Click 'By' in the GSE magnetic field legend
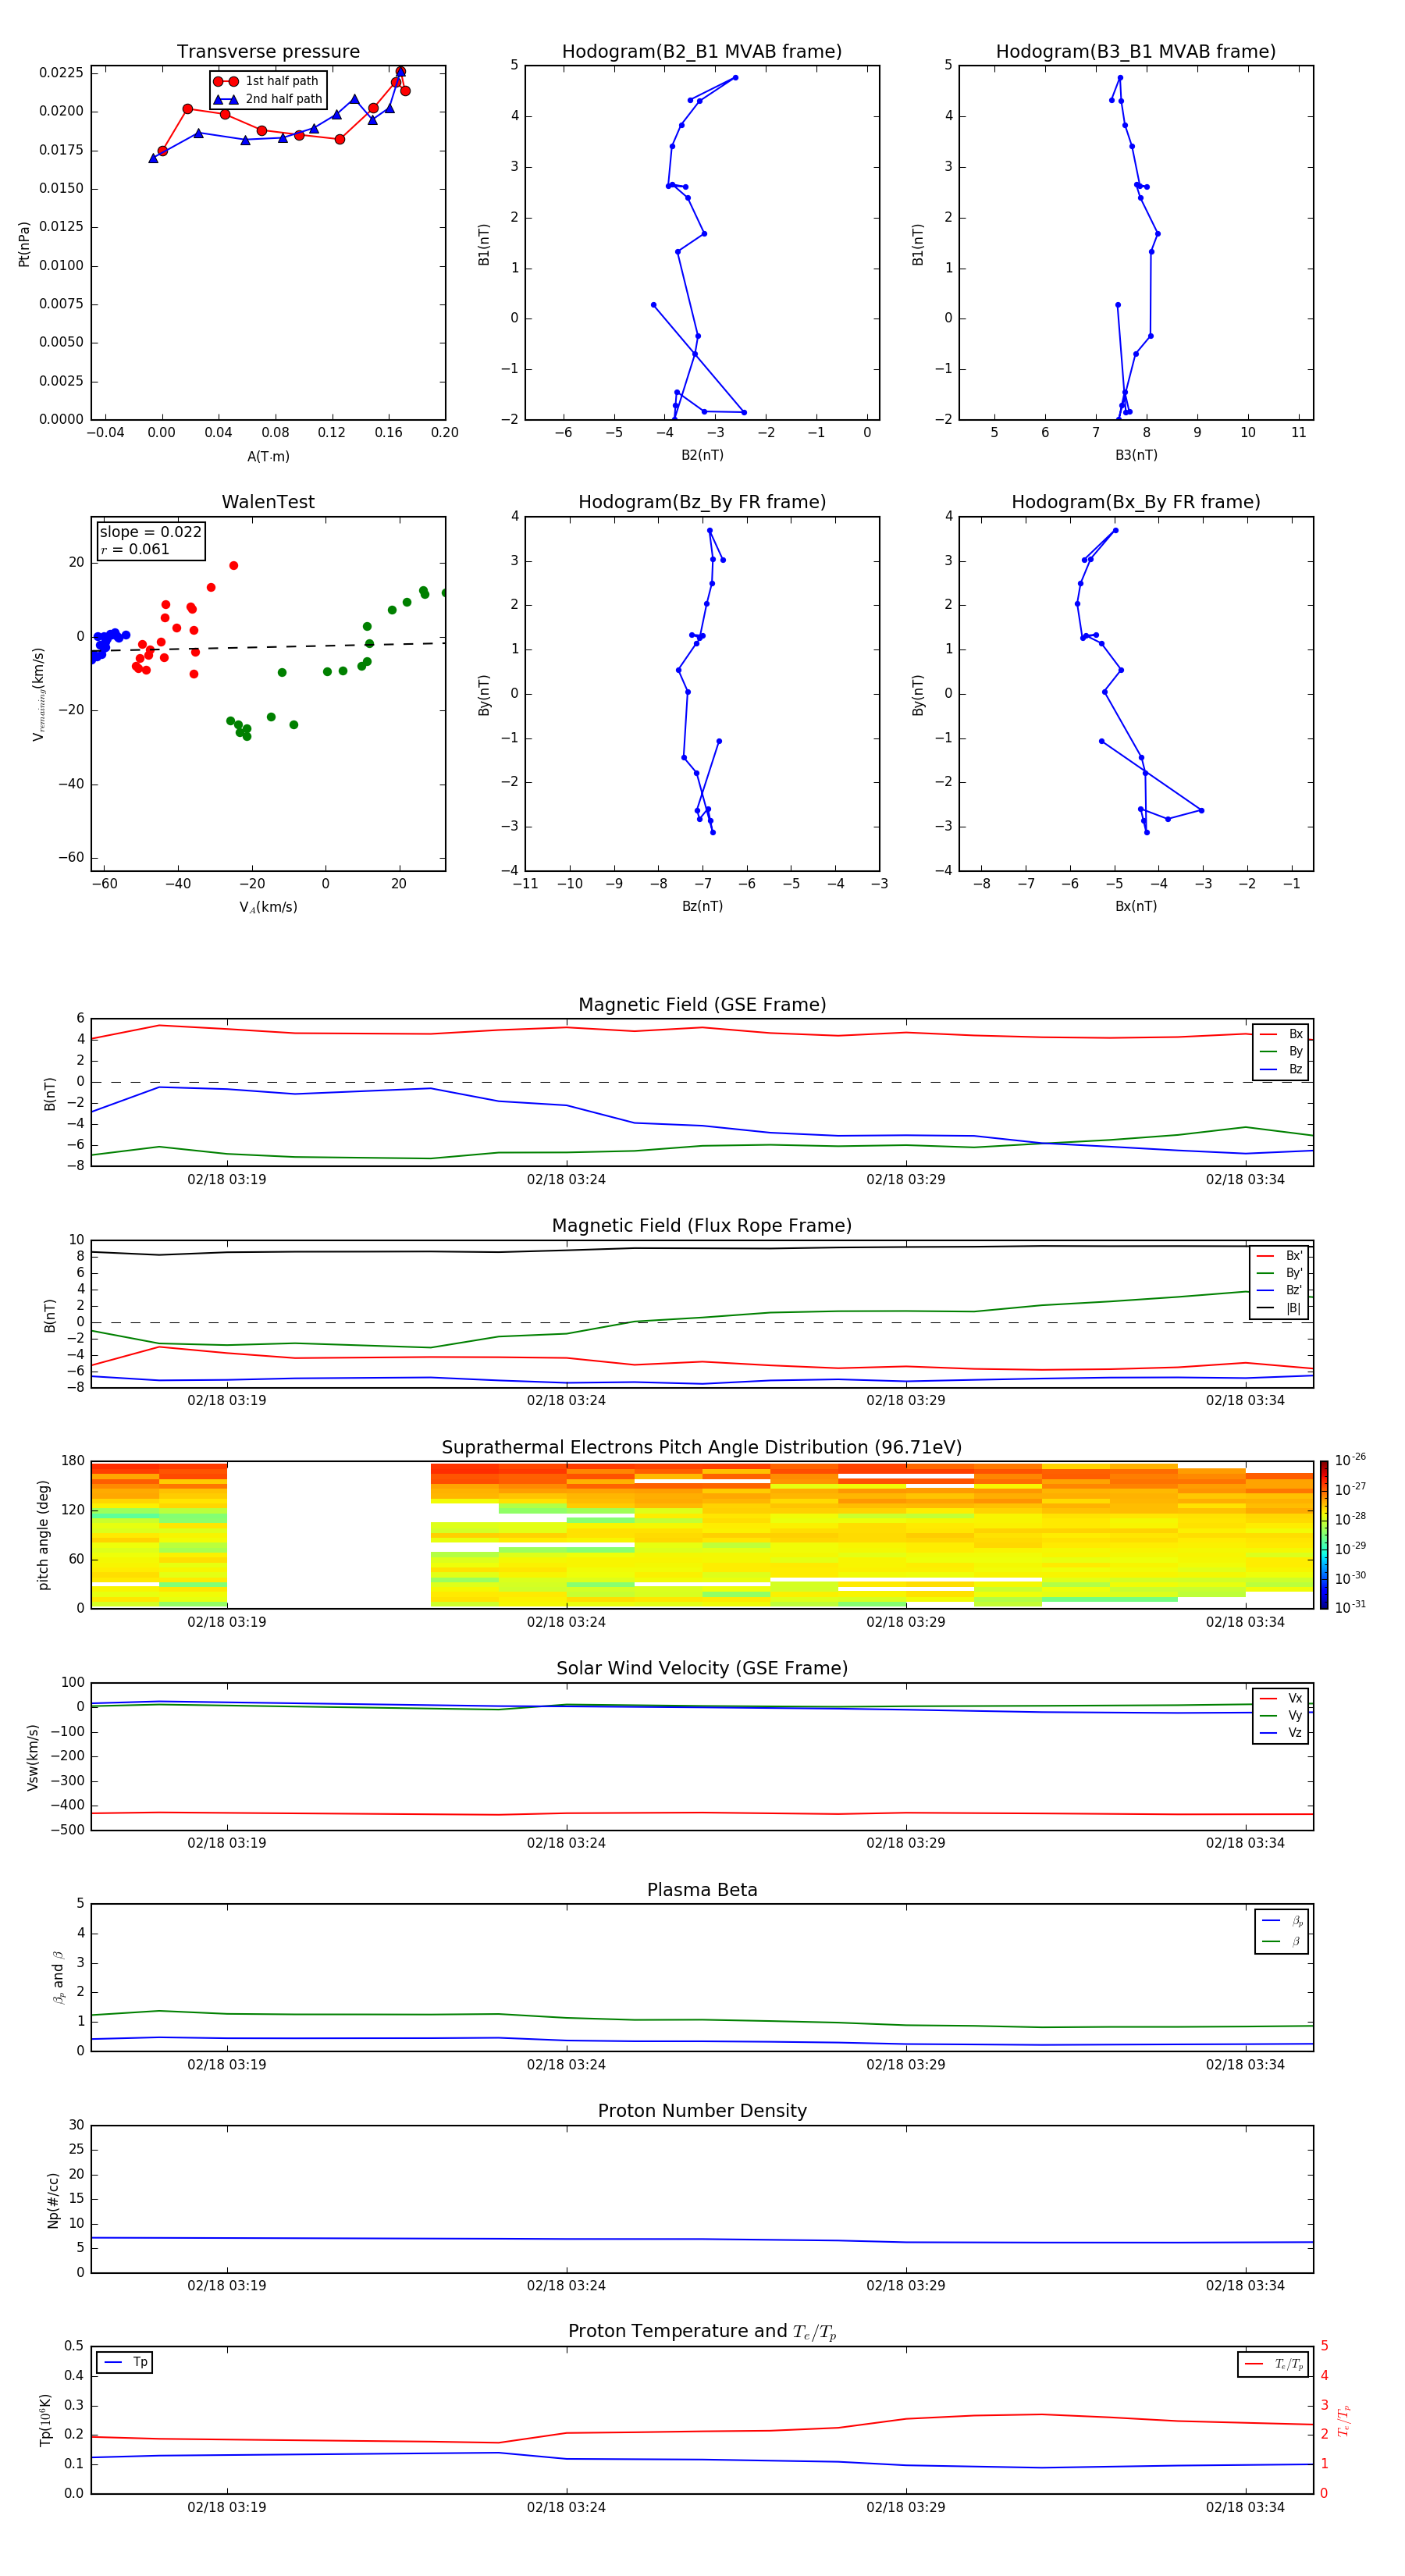This screenshot has height=2576, width=1405. (x=1295, y=1052)
